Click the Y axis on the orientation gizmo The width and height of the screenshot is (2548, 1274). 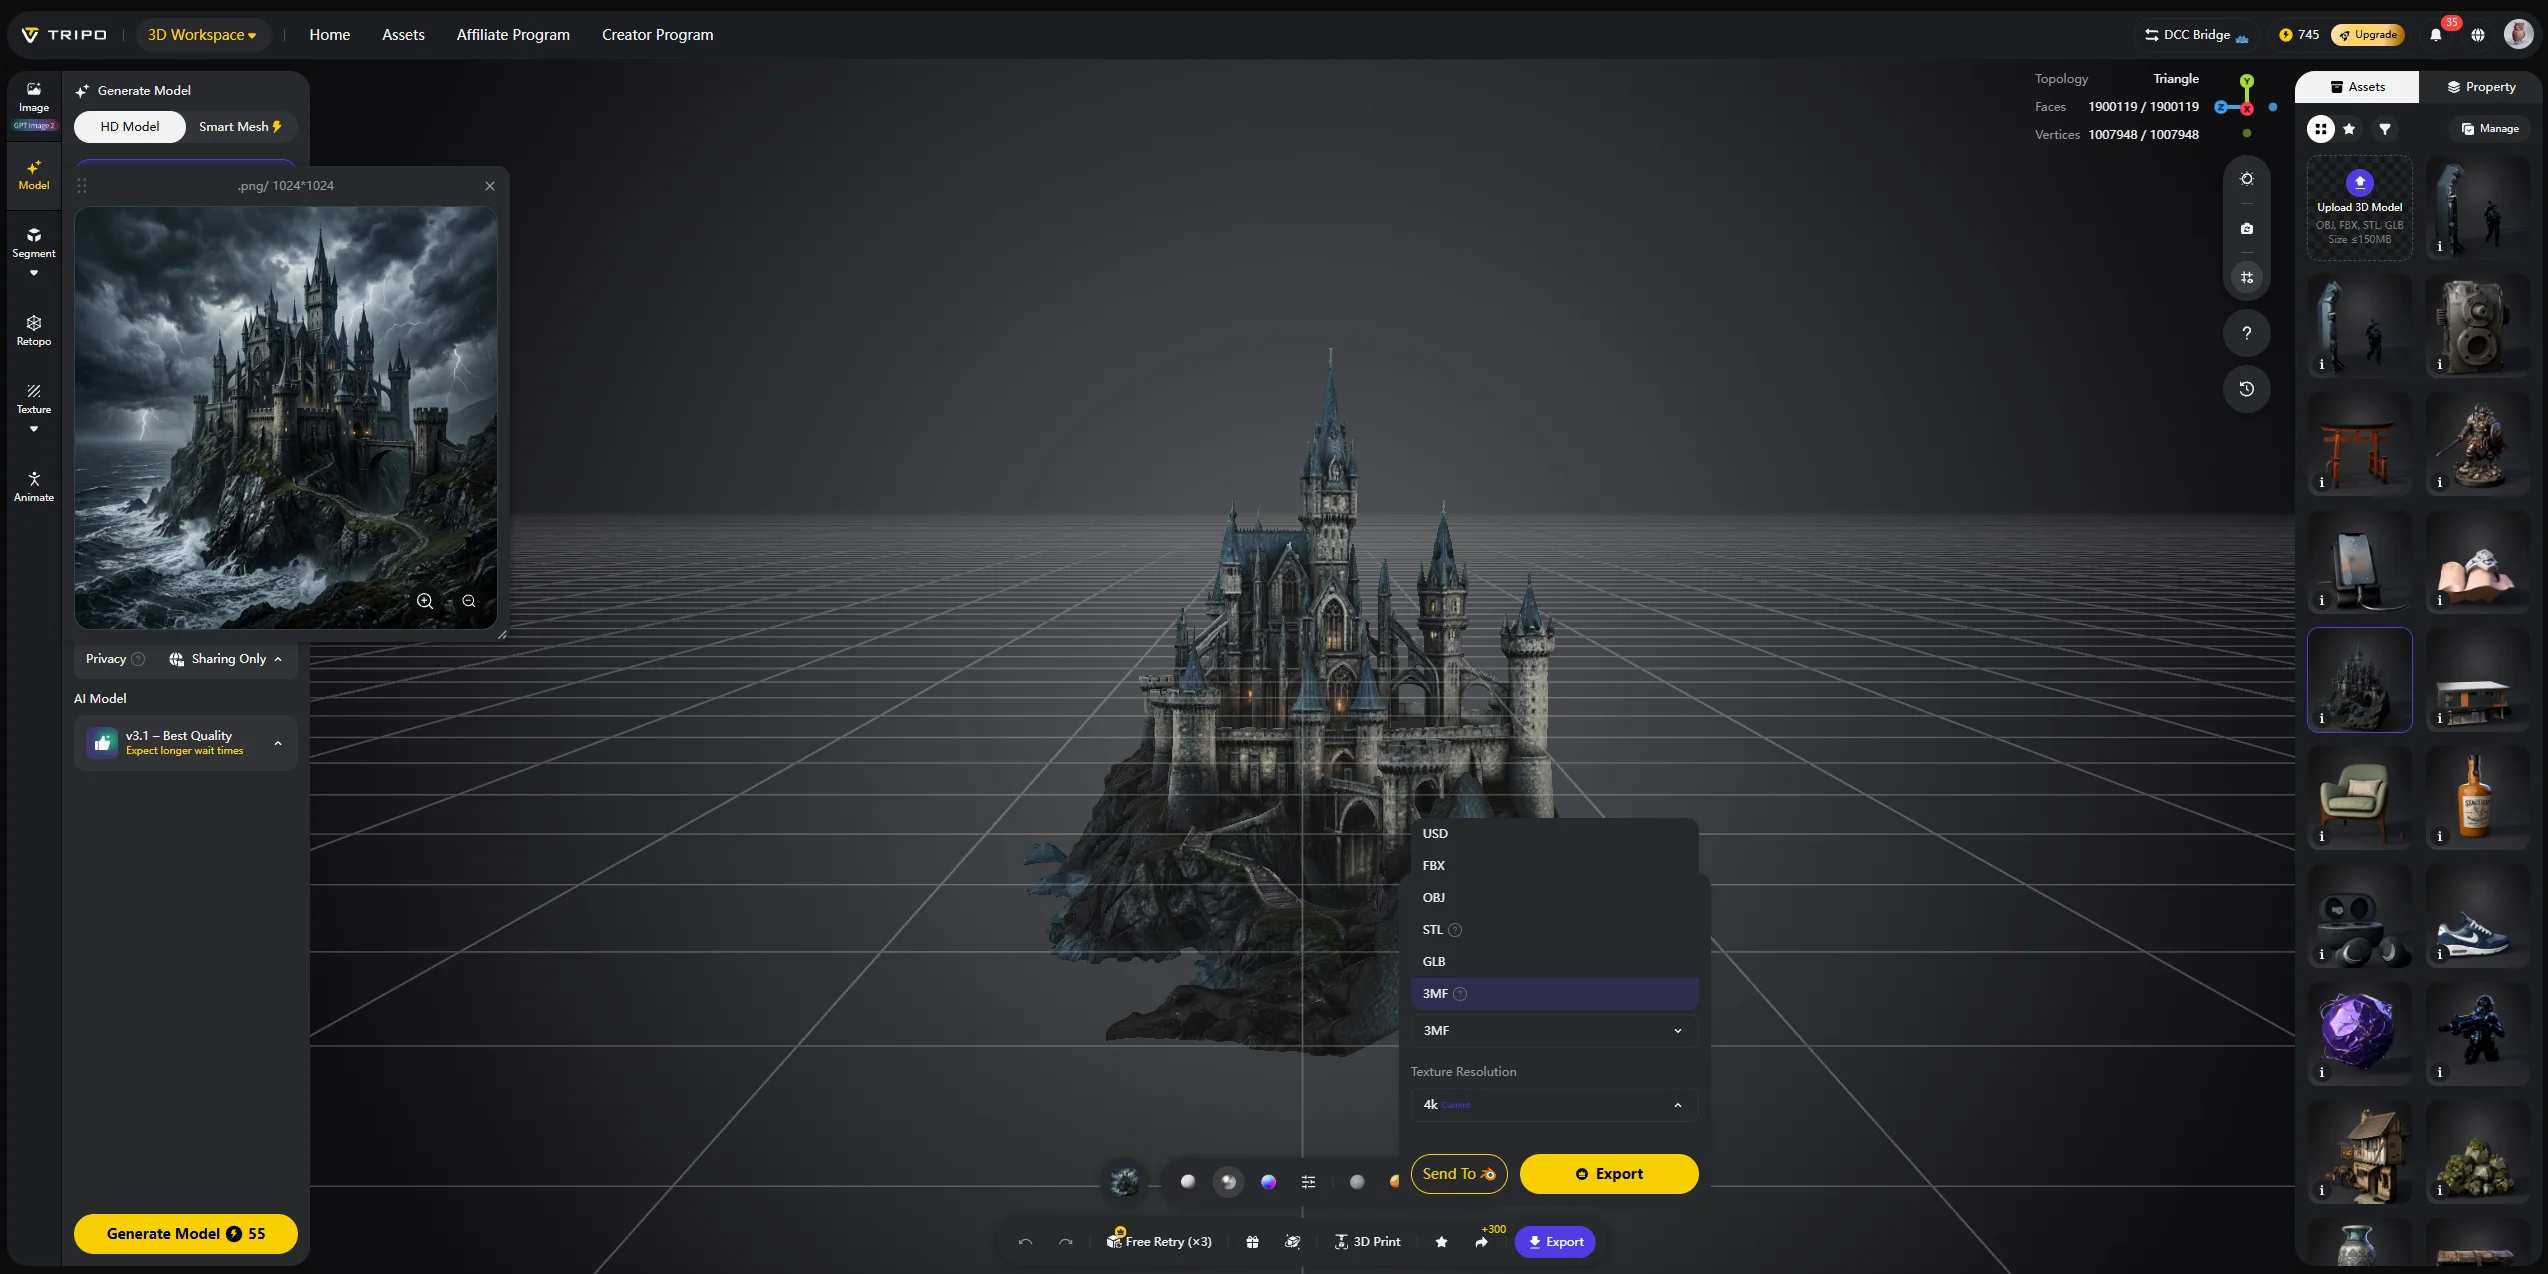[2247, 81]
